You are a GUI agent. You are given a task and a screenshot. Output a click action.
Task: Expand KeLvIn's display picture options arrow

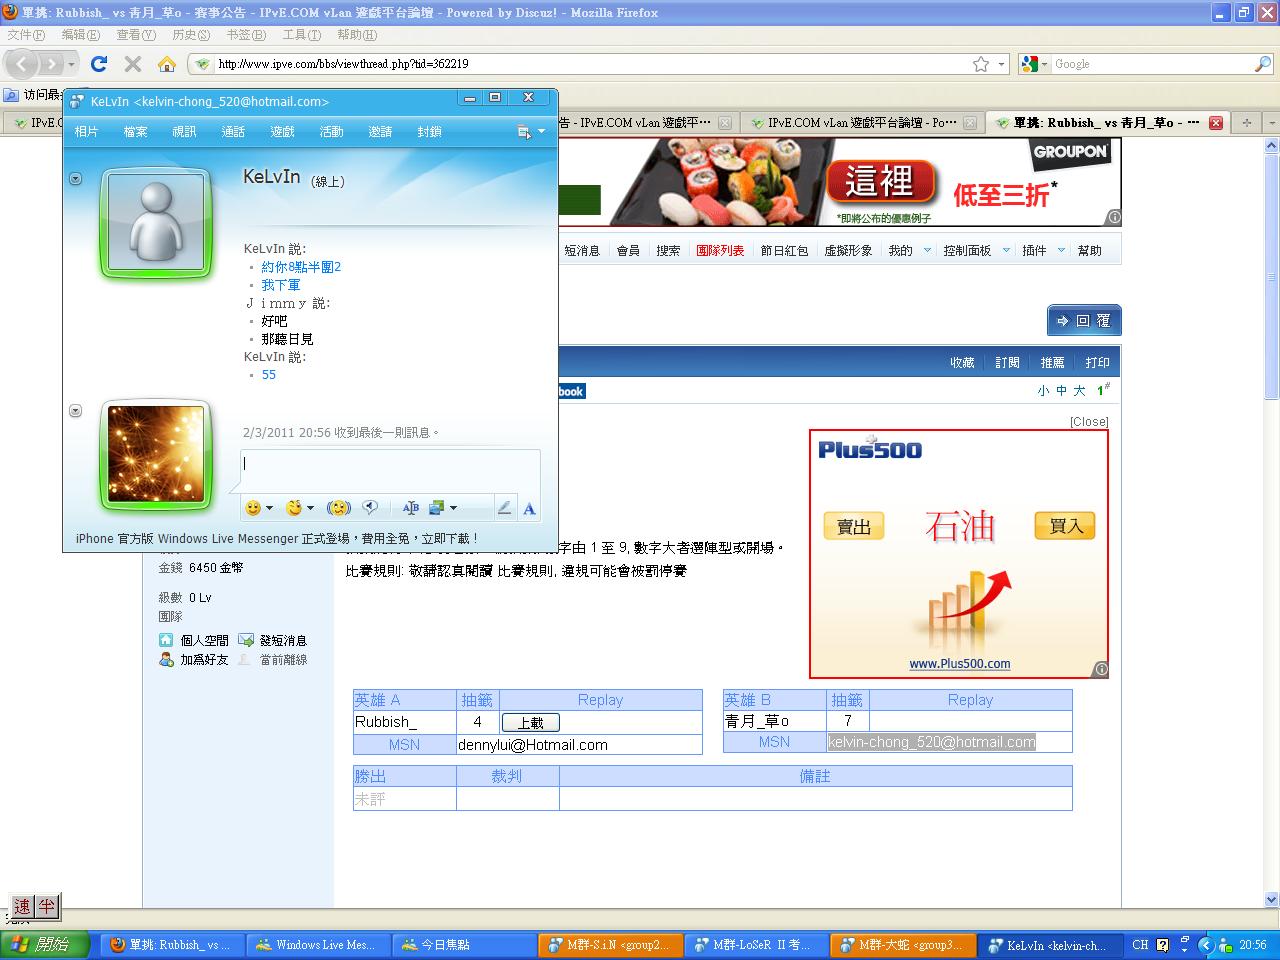point(75,179)
